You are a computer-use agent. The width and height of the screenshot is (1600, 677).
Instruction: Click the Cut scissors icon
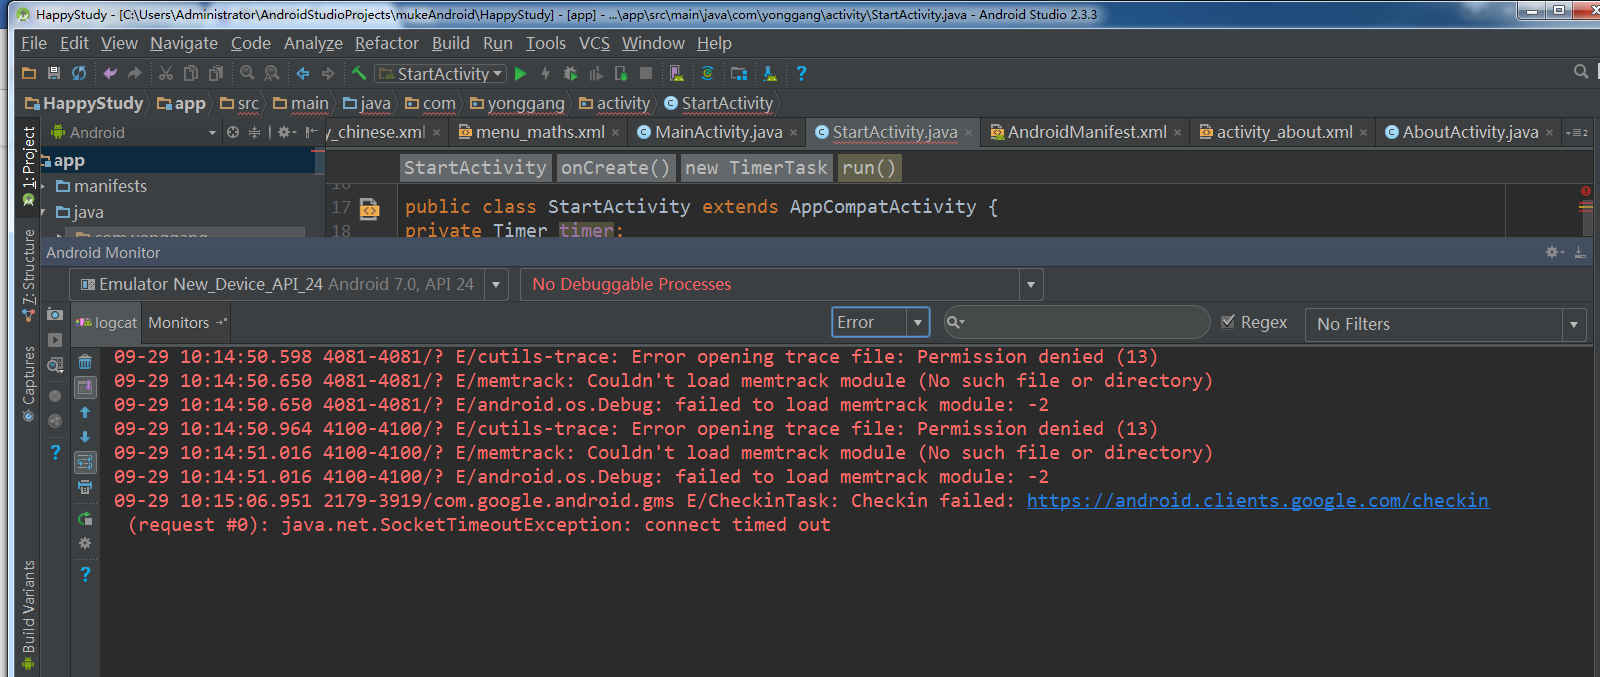coord(166,73)
